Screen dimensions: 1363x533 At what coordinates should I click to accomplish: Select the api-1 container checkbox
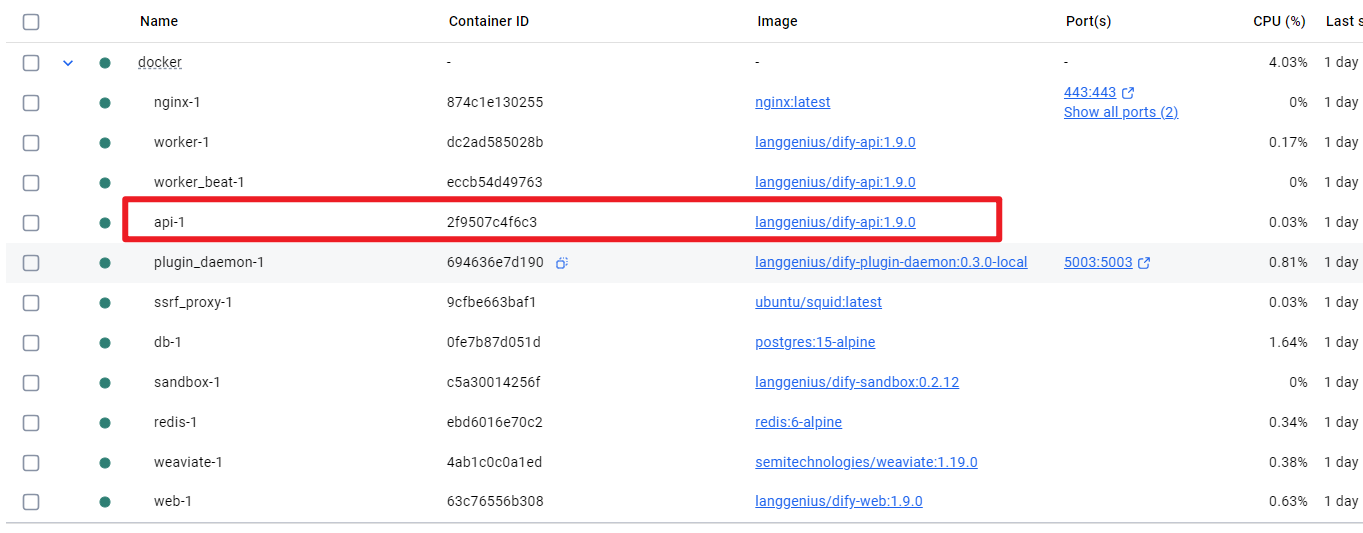pos(31,223)
